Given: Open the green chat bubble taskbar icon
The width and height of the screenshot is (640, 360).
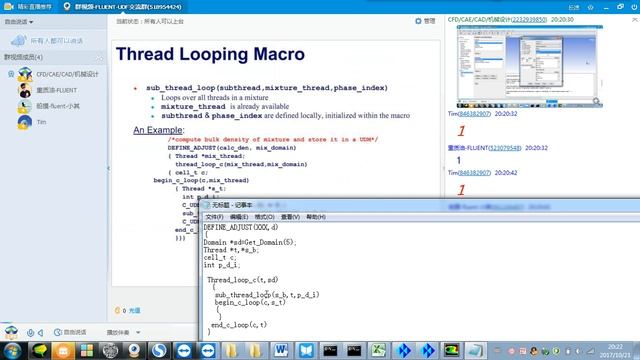Looking at the screenshot, I should (39, 351).
